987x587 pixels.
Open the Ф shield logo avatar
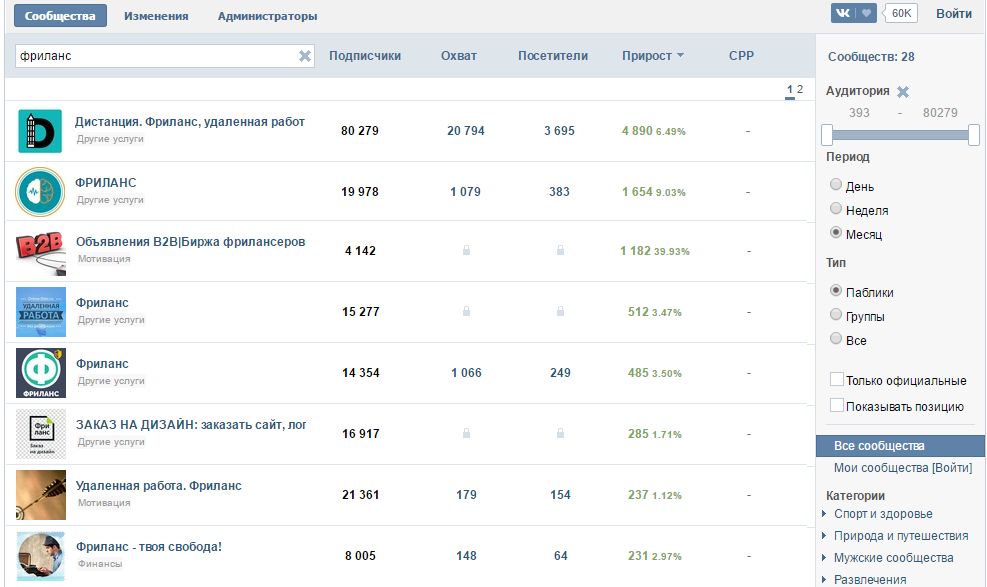(40, 373)
